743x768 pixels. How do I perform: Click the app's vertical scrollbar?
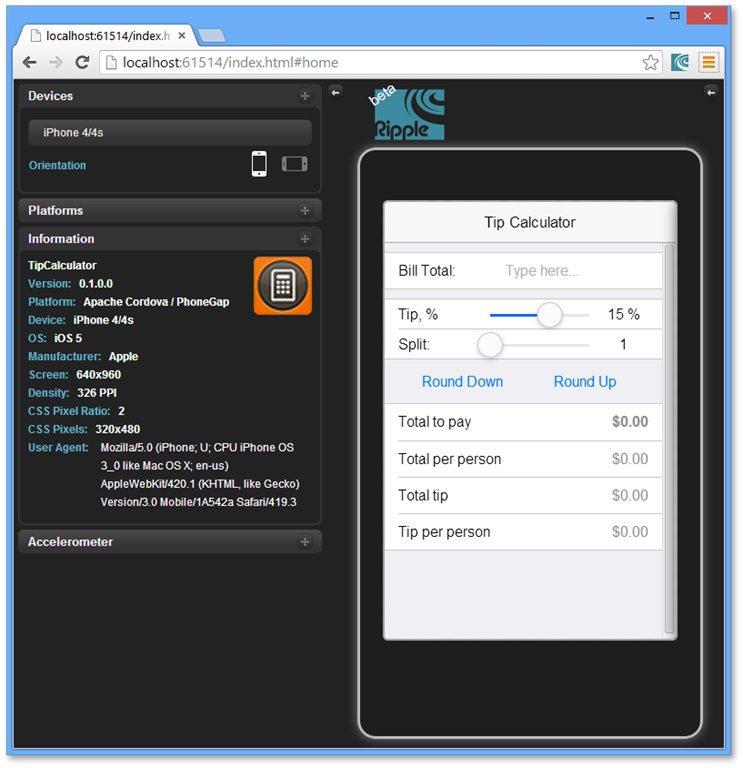pyautogui.click(x=669, y=439)
